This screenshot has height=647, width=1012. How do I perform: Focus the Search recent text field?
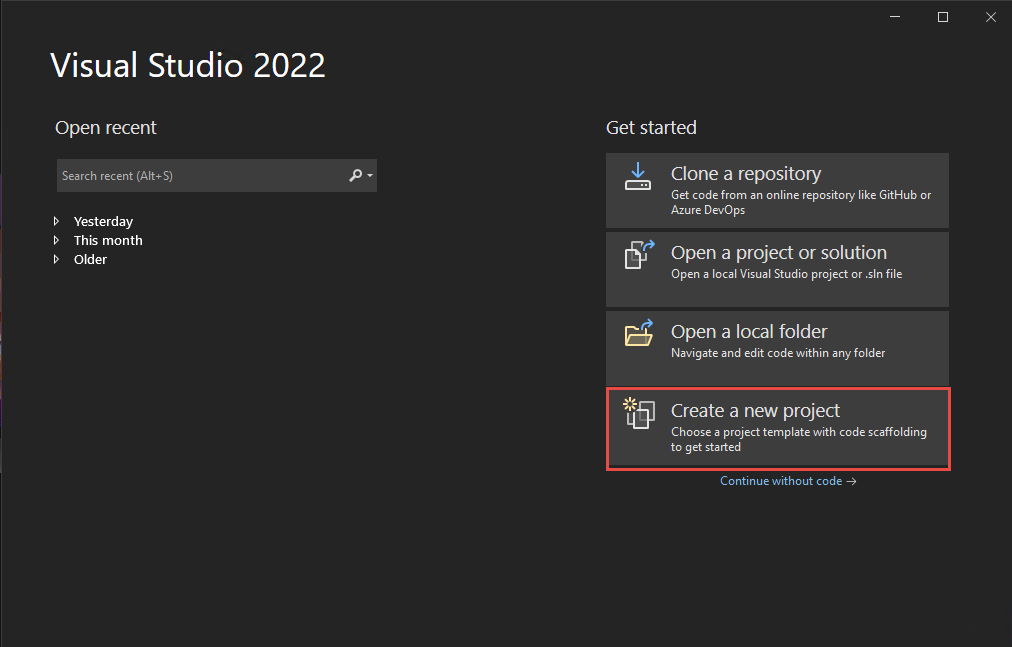pos(200,176)
